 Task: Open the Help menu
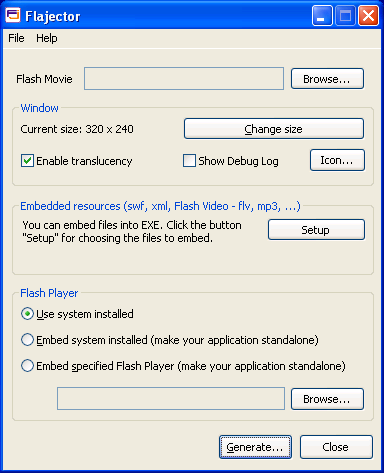[x=47, y=38]
